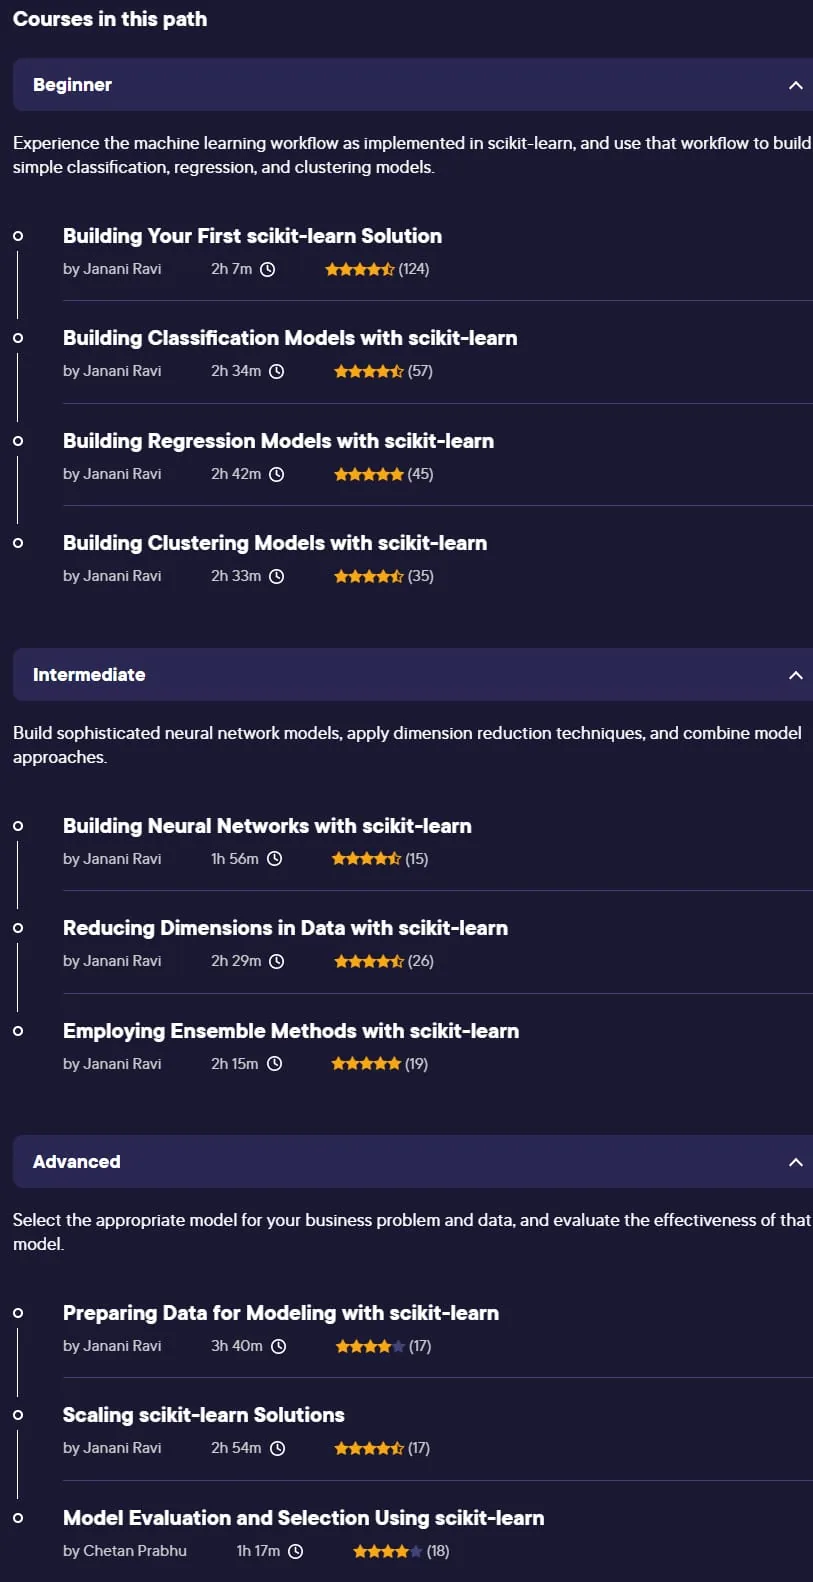Click timeline circle for Building Neural Networks course

coord(18,826)
